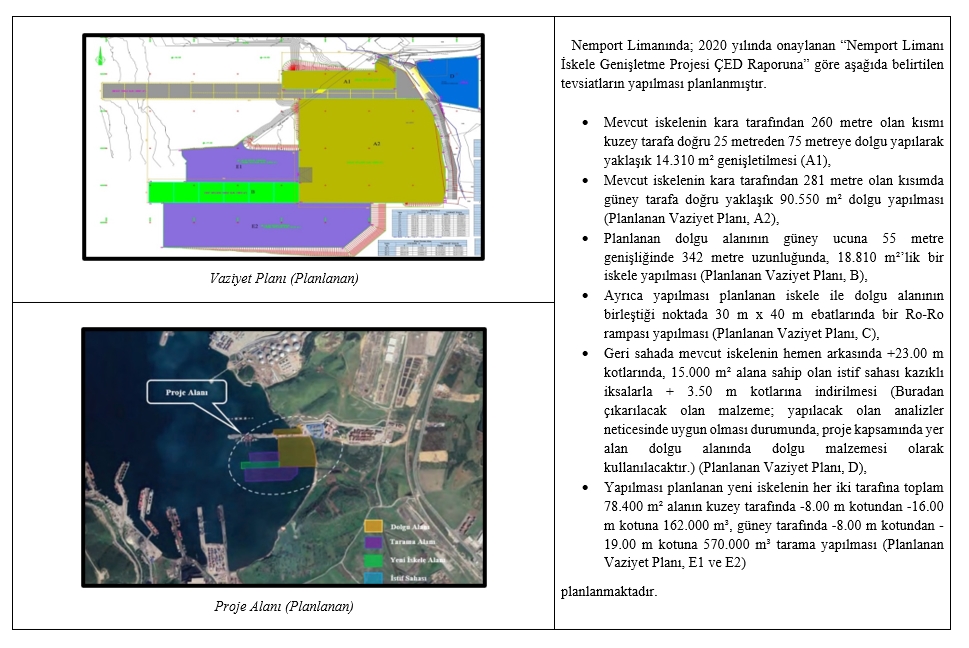Click the intro paragraph starting "Nemport Limanında"
This screenshot has height=648, width=969.
click(752, 64)
